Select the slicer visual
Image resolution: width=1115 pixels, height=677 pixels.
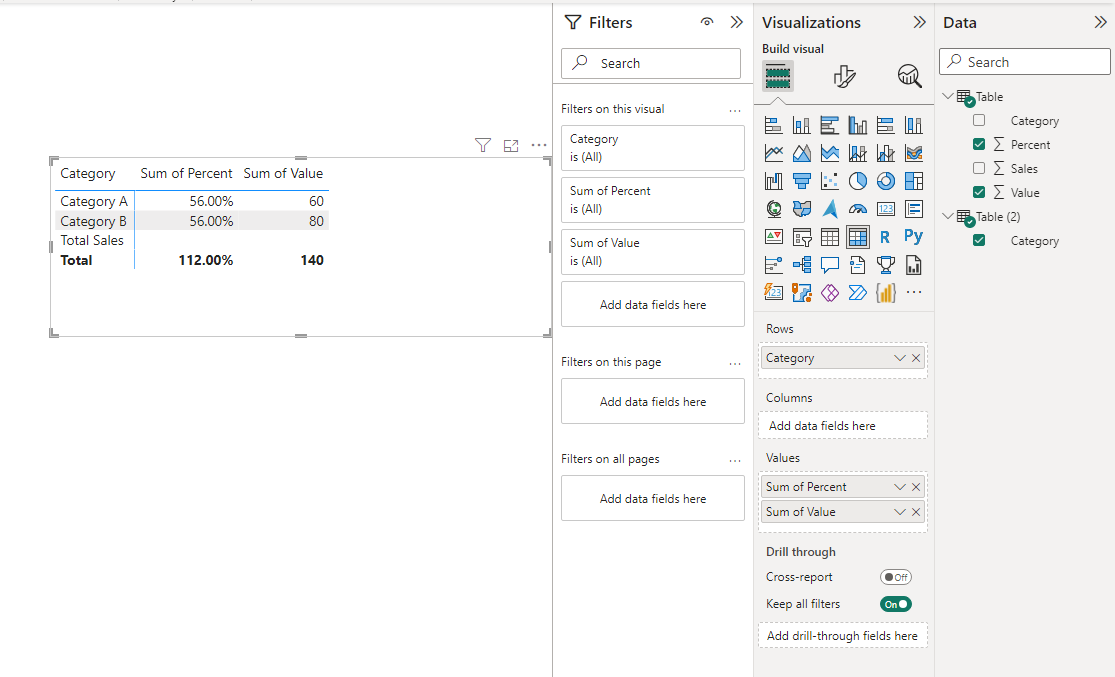pyautogui.click(x=801, y=236)
